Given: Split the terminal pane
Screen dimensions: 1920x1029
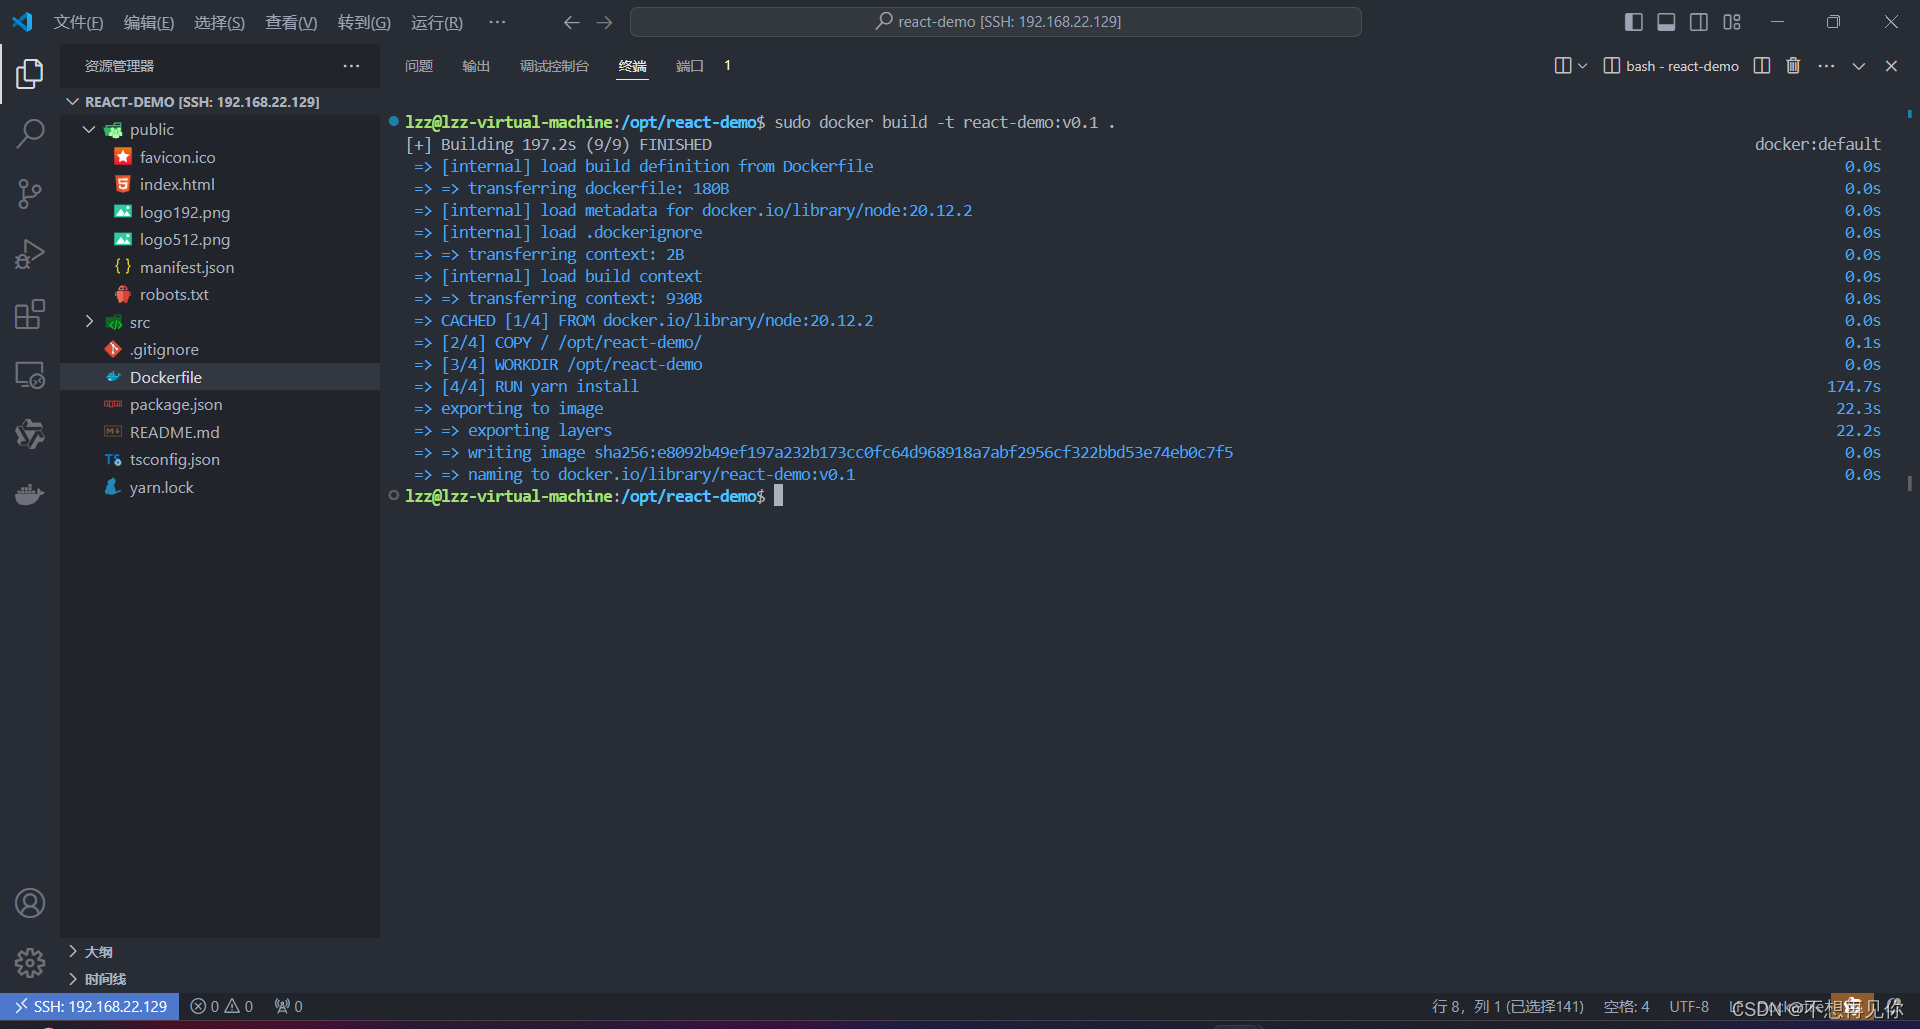Looking at the screenshot, I should (1762, 65).
